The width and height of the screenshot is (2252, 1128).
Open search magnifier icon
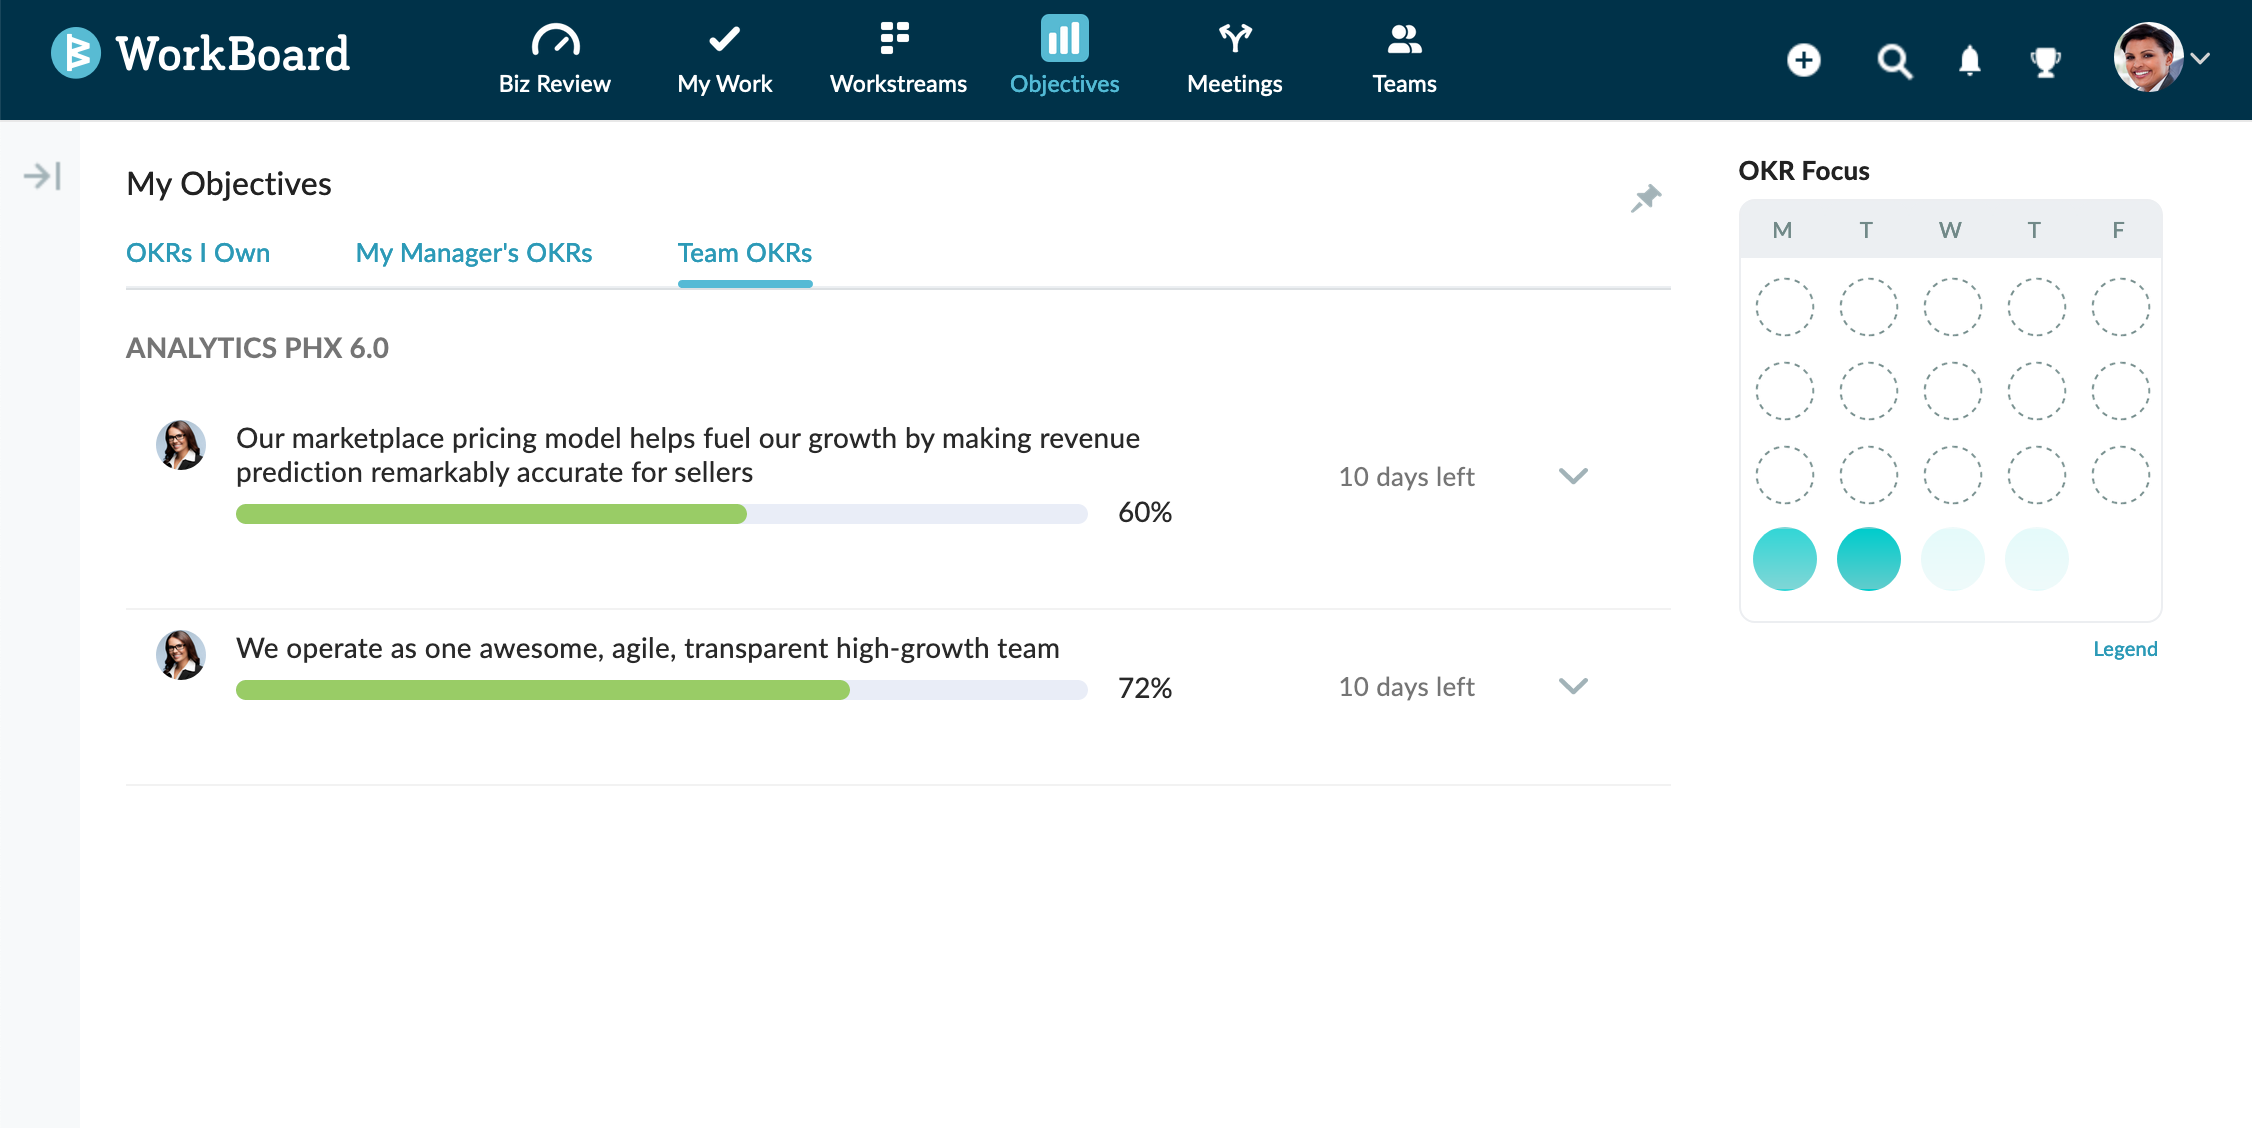click(1894, 61)
